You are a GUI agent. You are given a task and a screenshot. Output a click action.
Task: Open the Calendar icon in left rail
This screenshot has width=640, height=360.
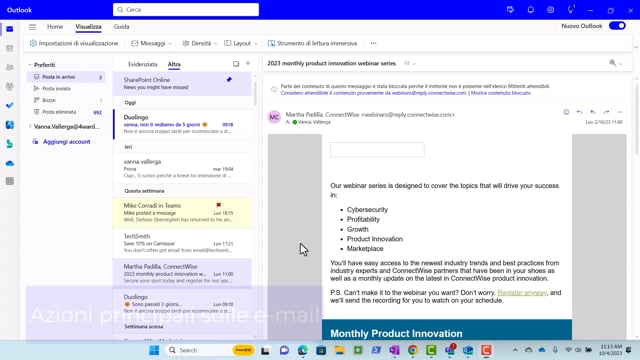10,48
